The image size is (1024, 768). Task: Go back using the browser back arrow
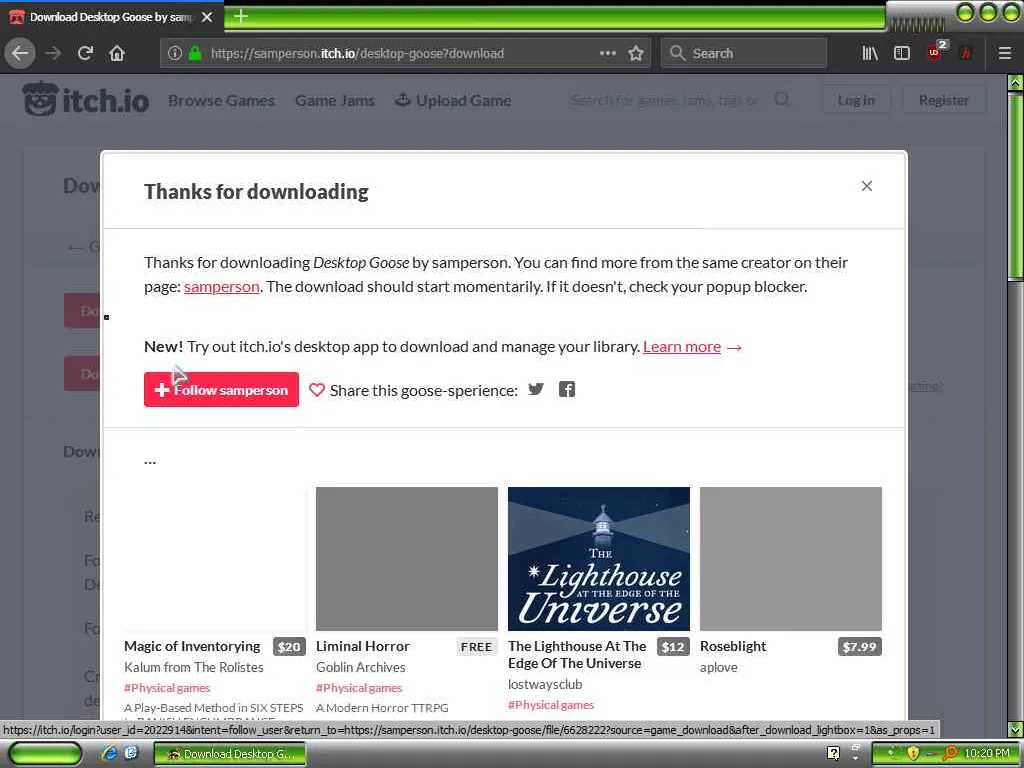point(20,53)
